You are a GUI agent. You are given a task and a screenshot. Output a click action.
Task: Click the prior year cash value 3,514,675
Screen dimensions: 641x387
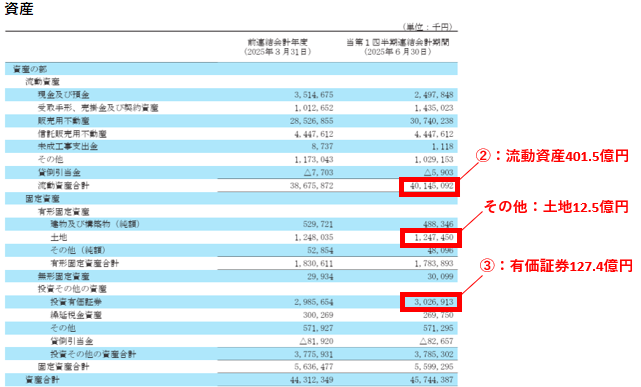coord(314,95)
